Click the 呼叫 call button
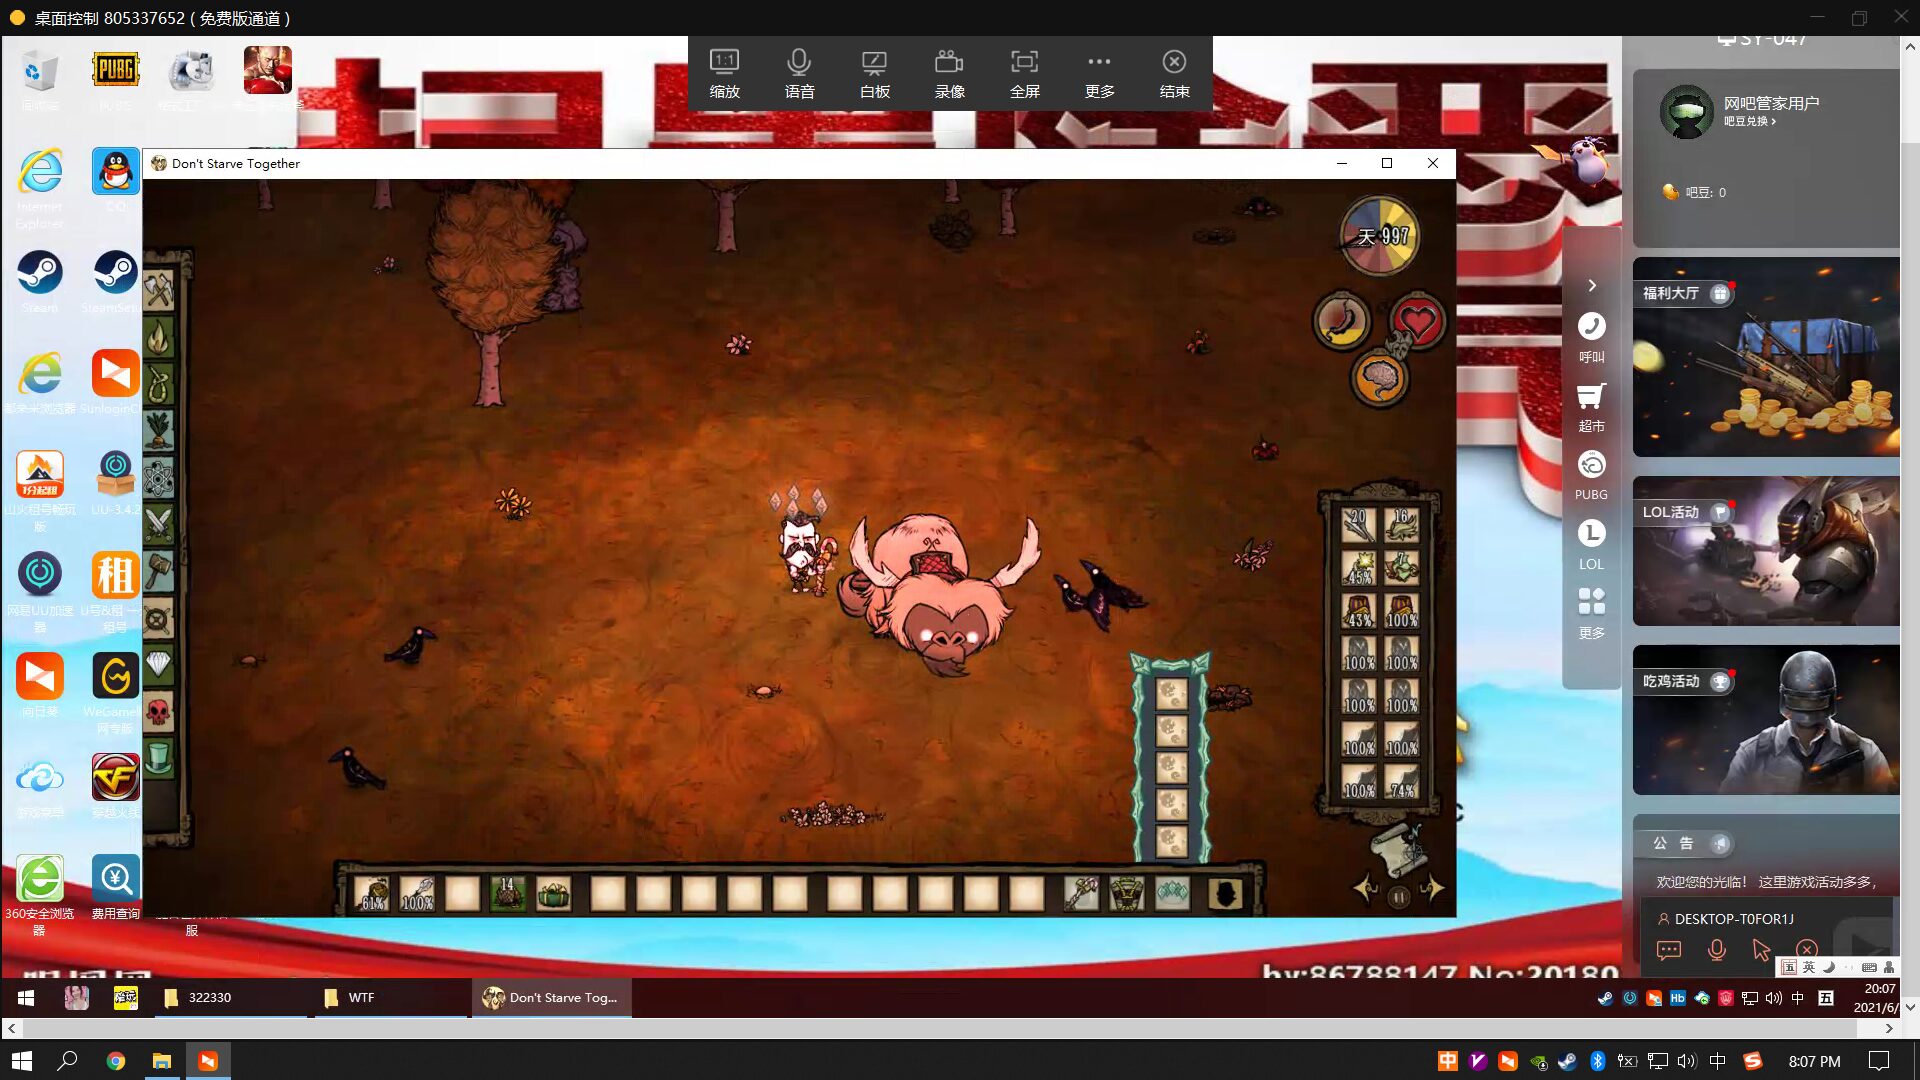1920x1080 pixels. pyautogui.click(x=1592, y=338)
